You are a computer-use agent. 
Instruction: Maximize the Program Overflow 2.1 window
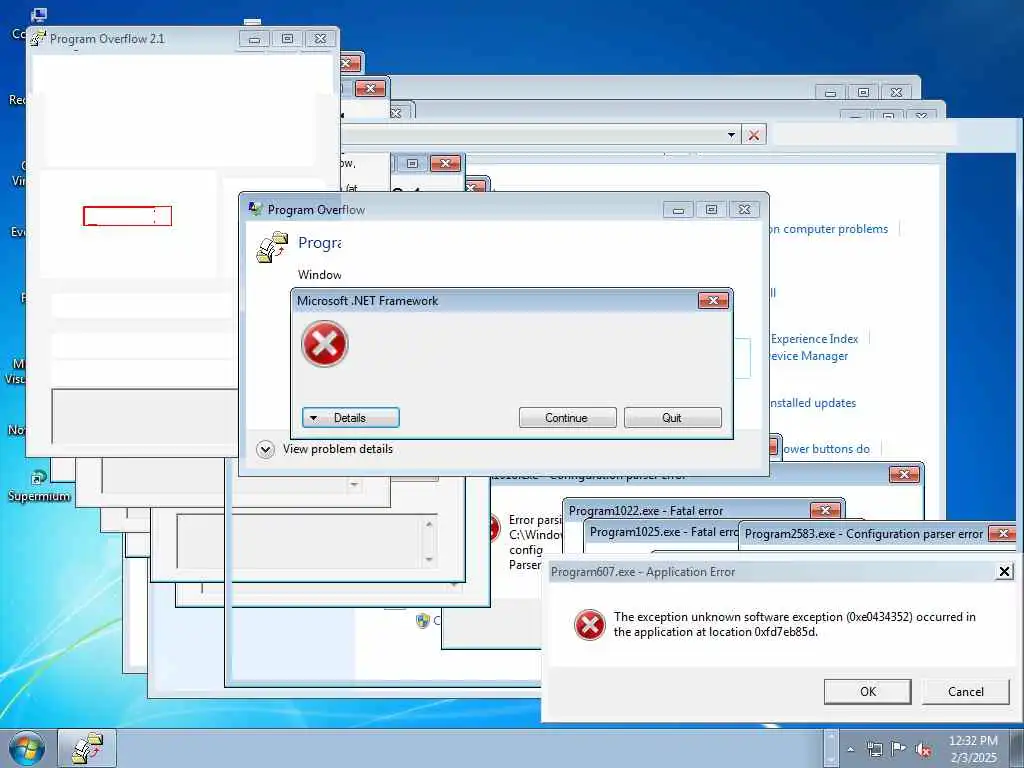click(x=287, y=39)
